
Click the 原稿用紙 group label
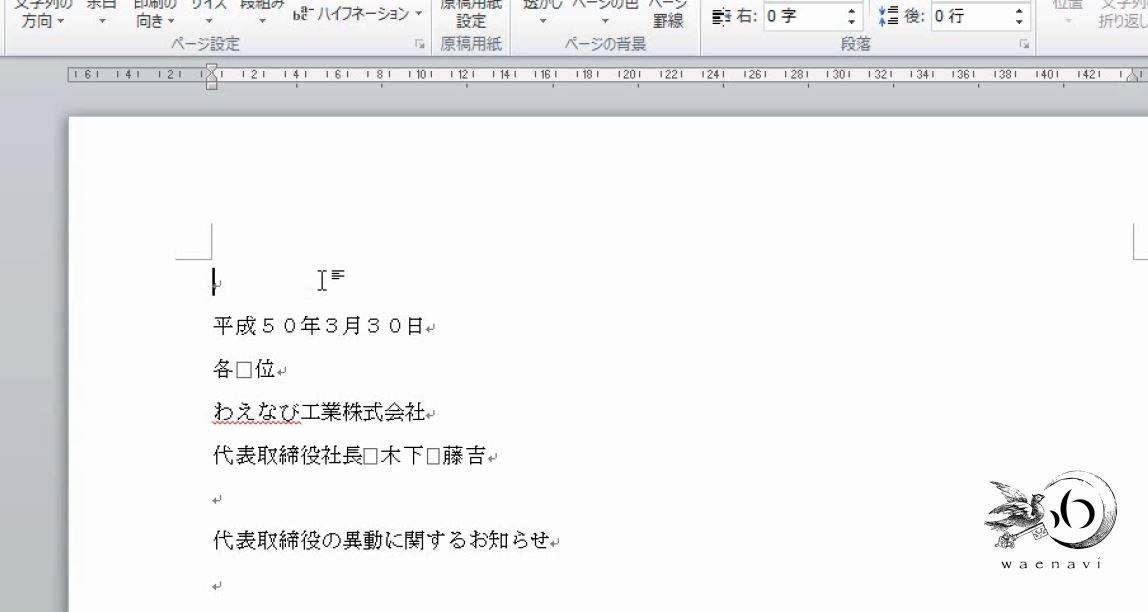coord(471,45)
